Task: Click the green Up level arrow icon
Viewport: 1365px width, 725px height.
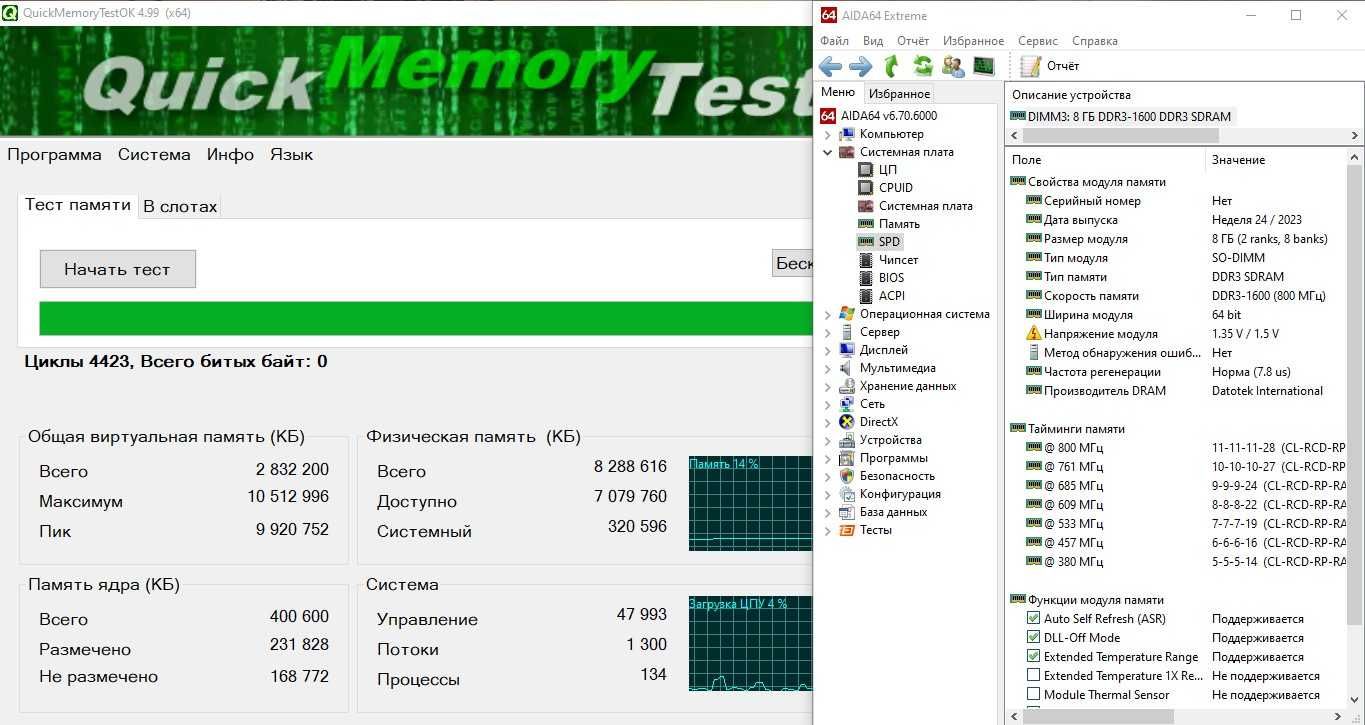Action: point(891,67)
